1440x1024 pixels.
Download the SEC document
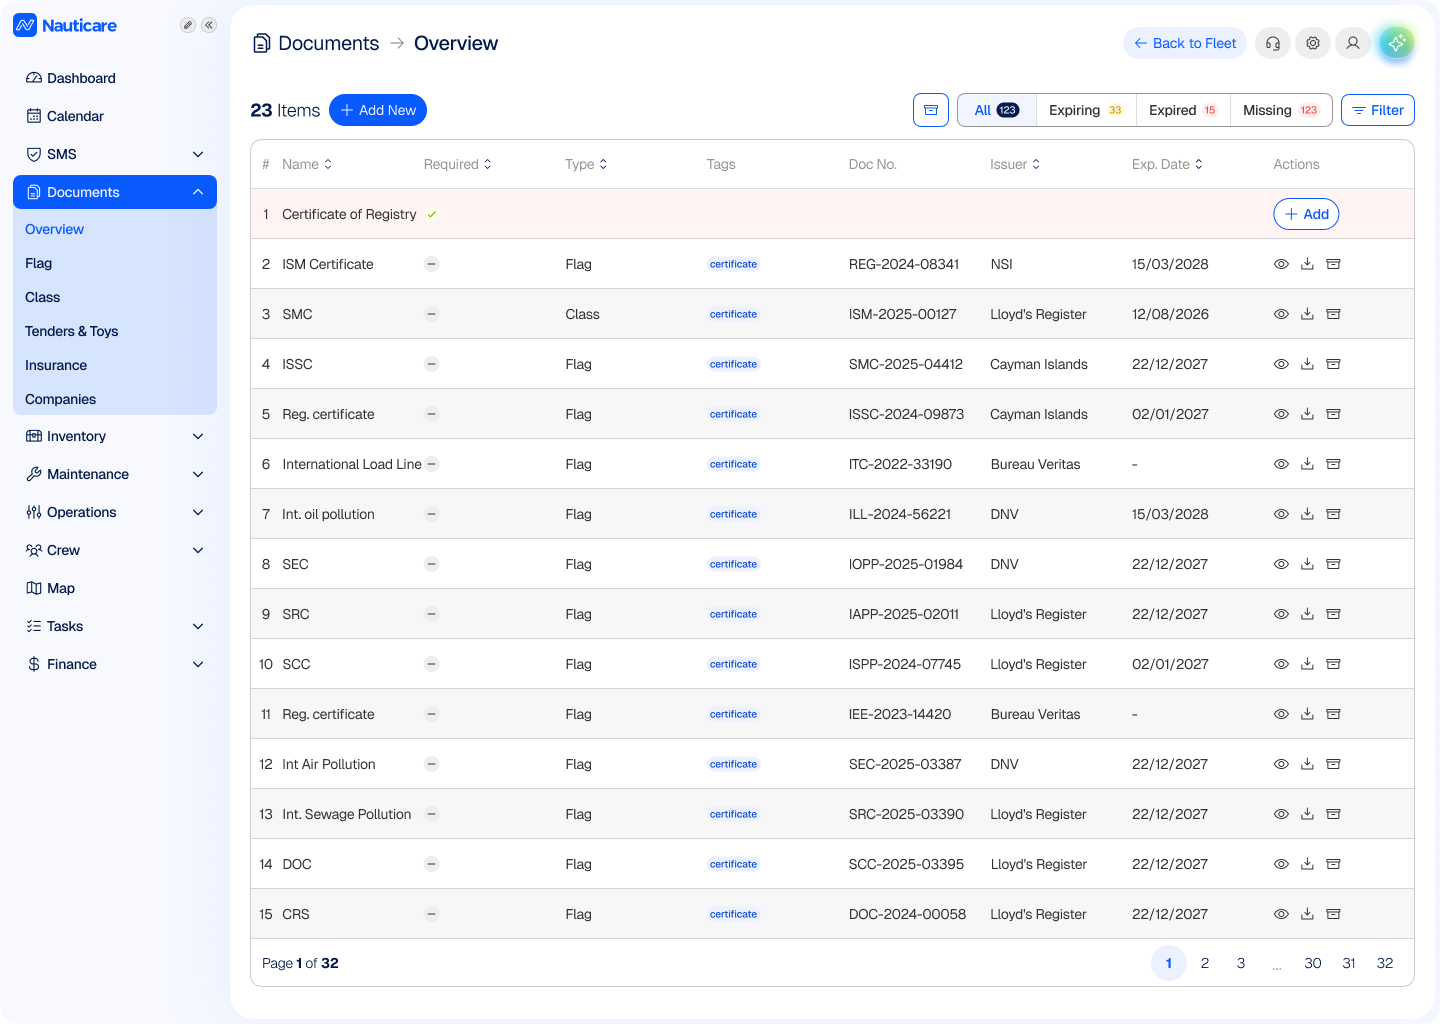pos(1307,564)
